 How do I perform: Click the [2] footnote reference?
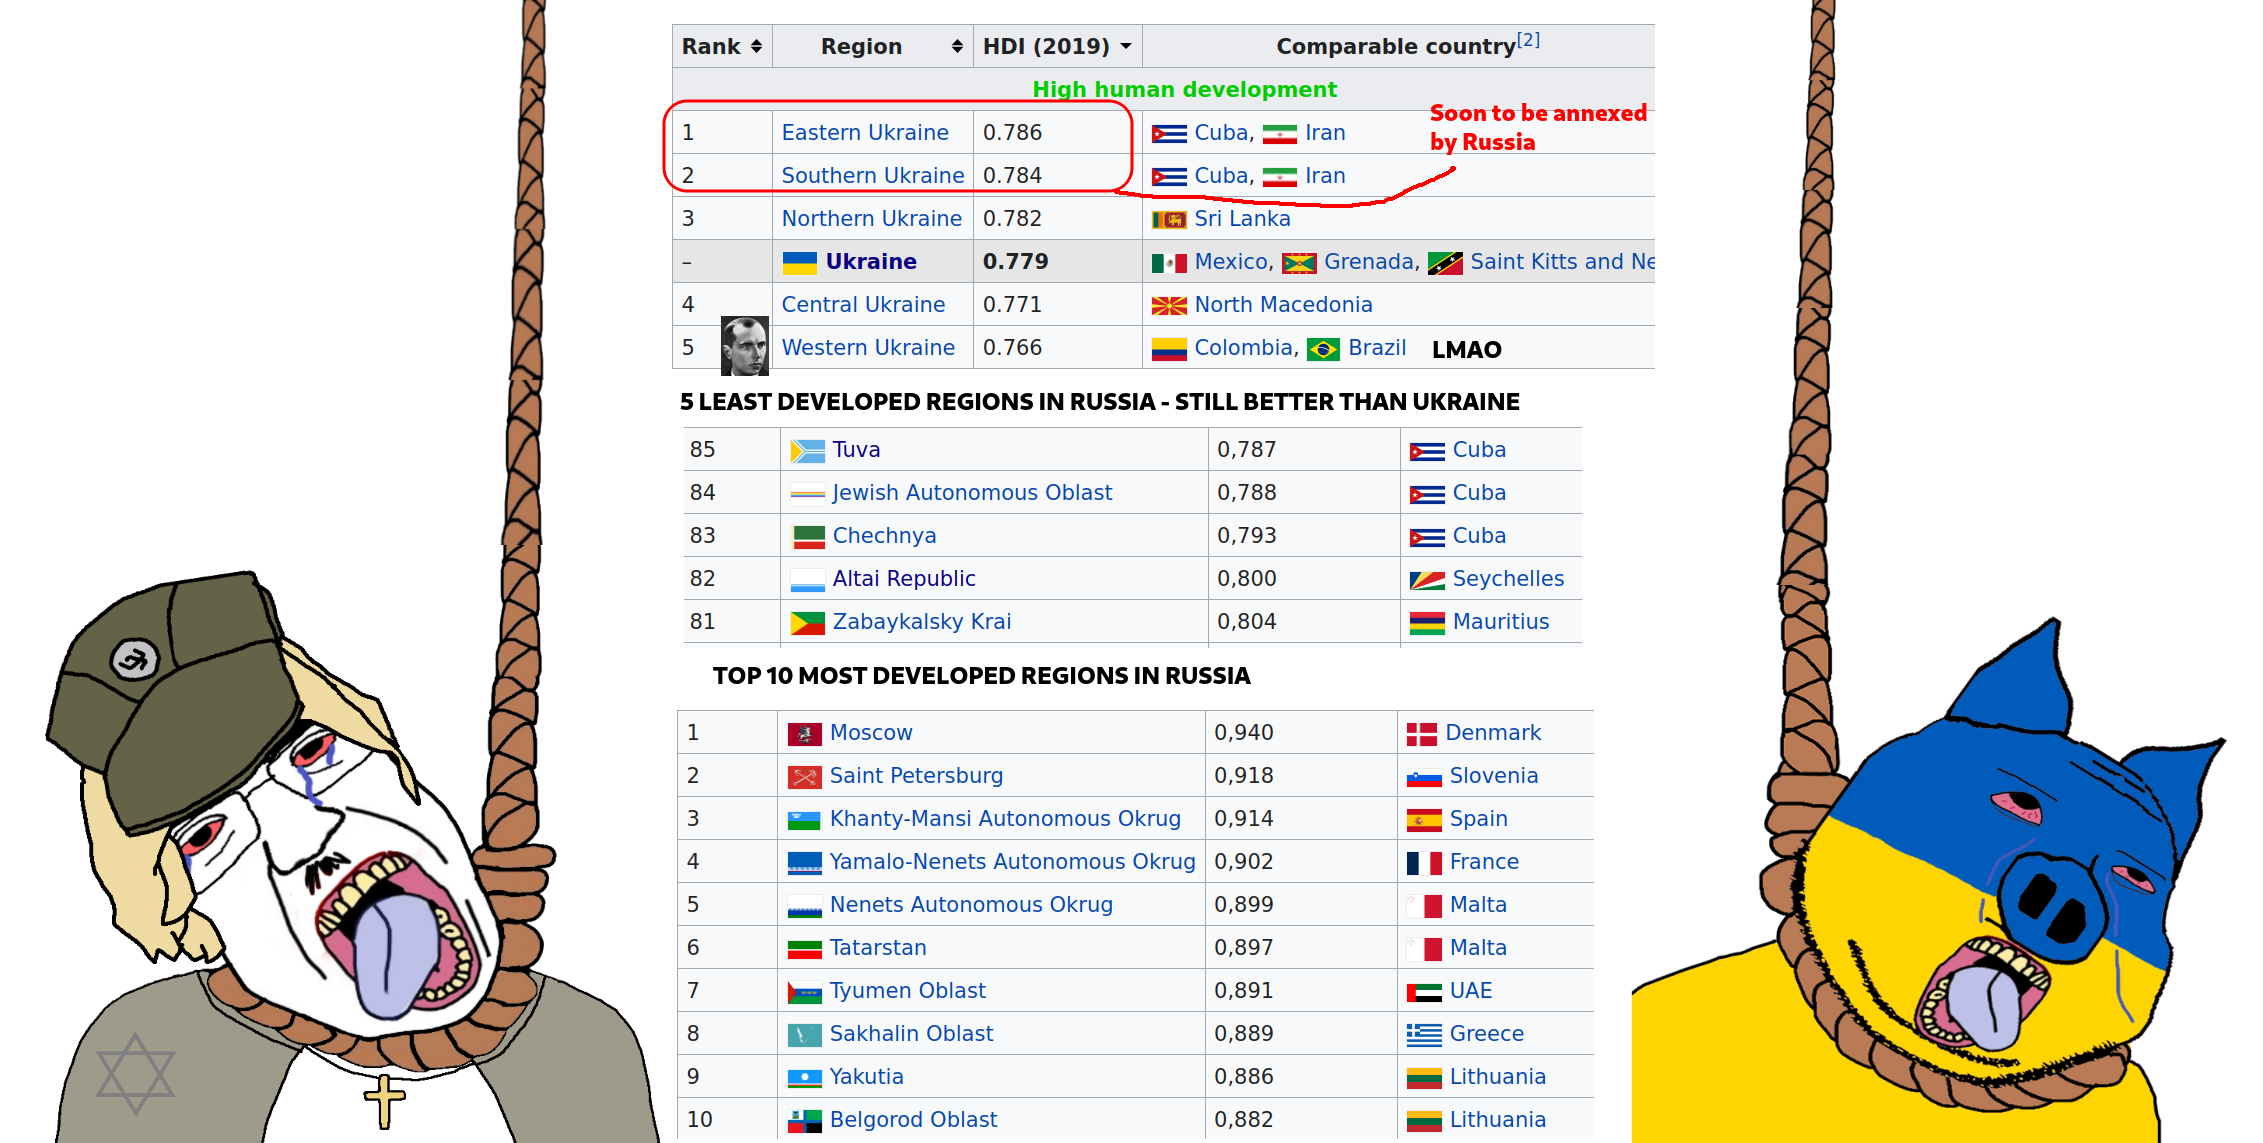(x=1528, y=40)
